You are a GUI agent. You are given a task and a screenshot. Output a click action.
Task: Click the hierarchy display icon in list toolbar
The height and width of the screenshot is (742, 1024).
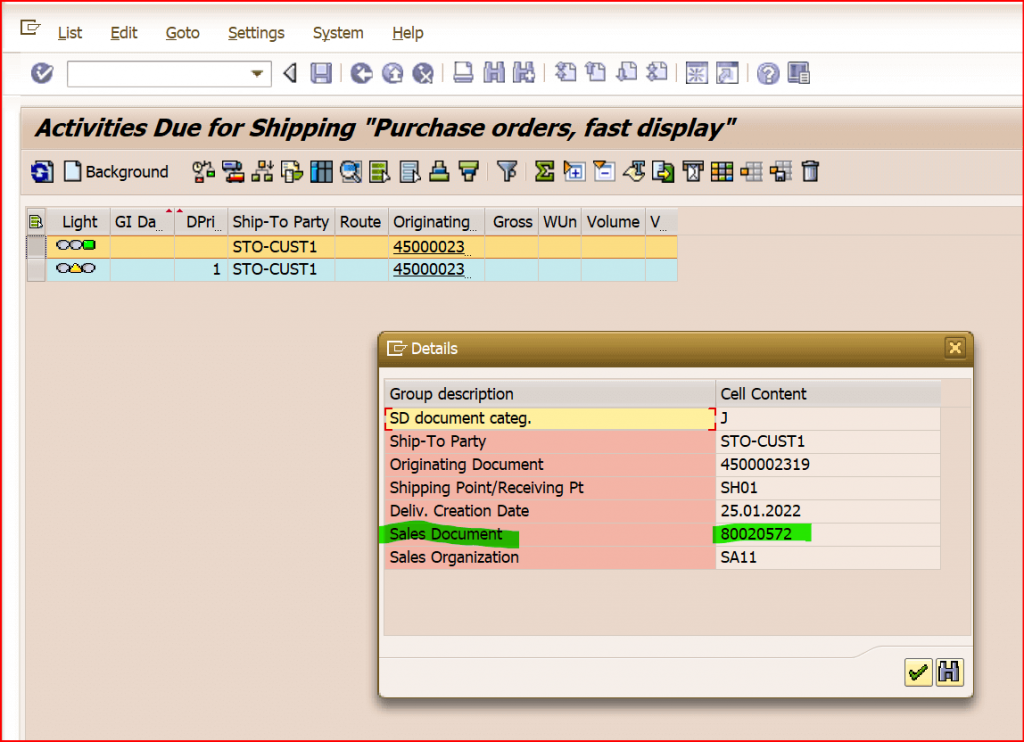point(262,171)
